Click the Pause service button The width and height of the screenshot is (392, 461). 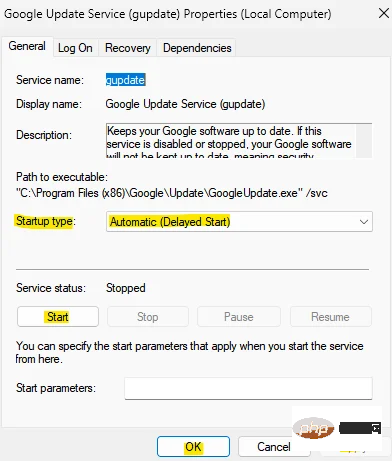click(239, 317)
